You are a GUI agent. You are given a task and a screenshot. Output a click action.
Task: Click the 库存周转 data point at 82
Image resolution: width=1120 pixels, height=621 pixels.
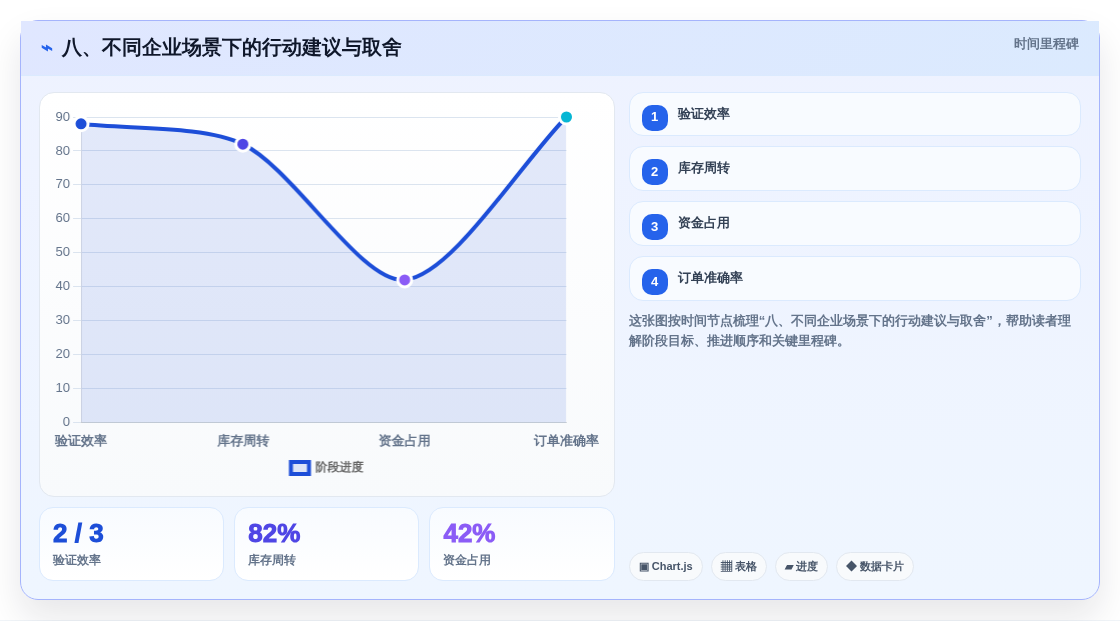coord(243,144)
